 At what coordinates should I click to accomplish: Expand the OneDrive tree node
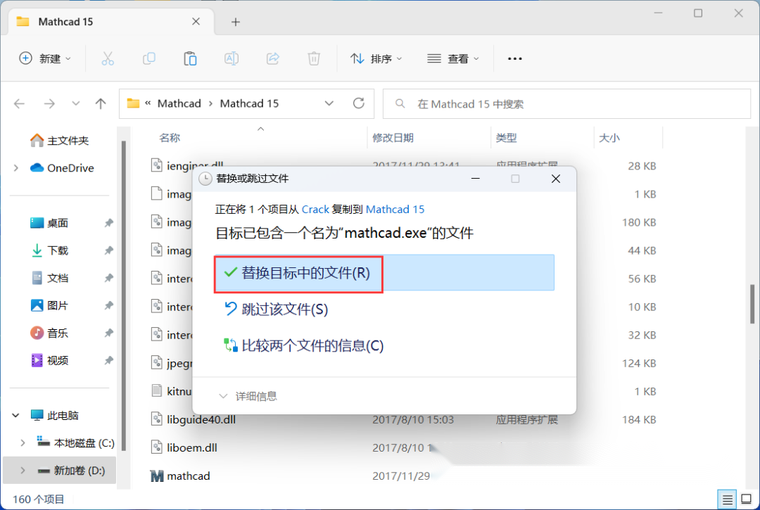coord(15,168)
